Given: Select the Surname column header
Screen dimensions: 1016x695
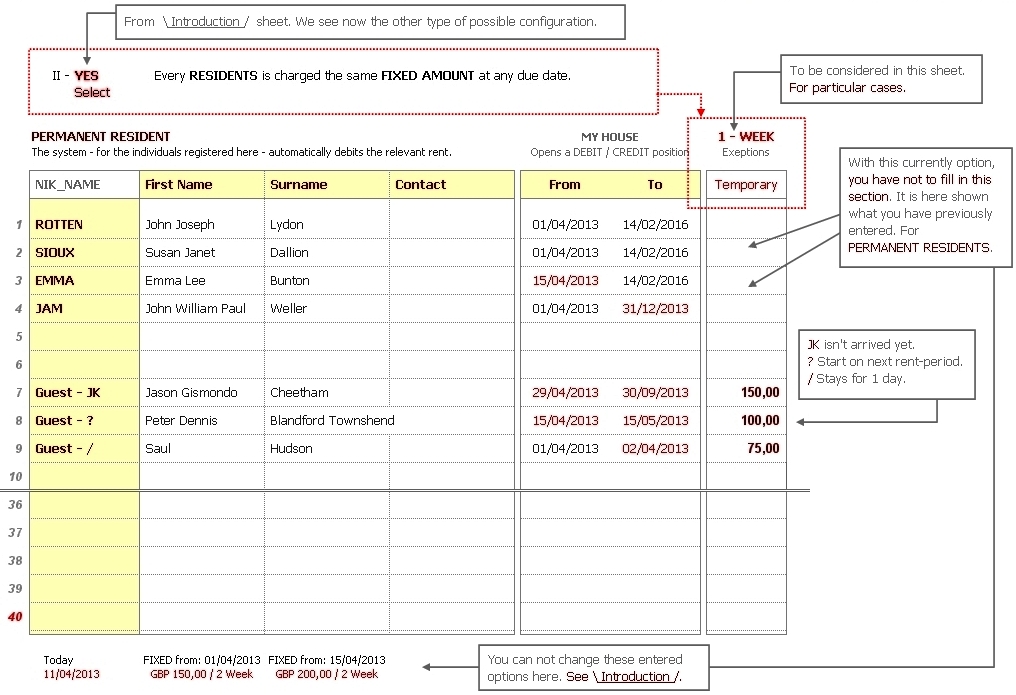Looking at the screenshot, I should point(327,185).
